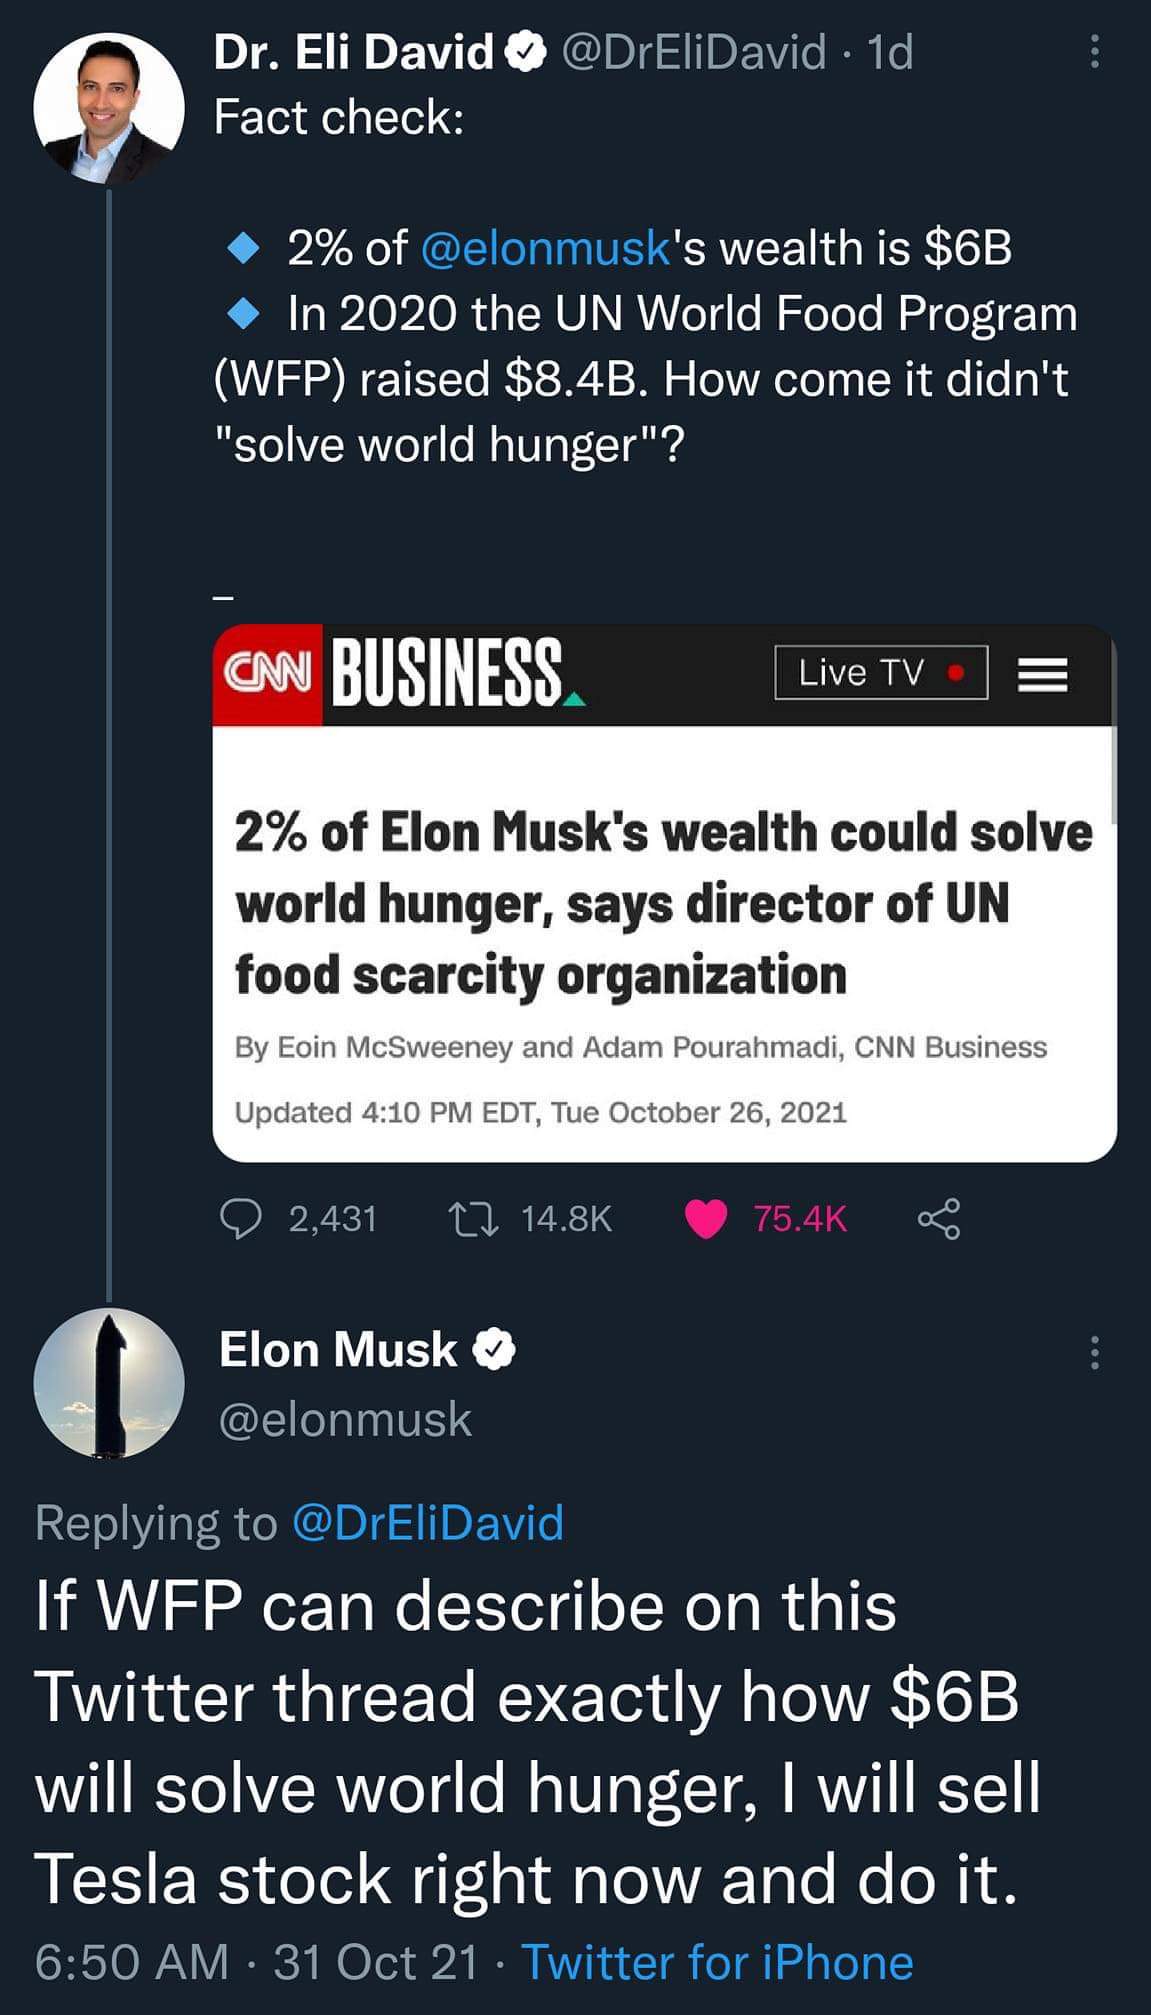Tap the reply bubble icon showing 2,431
This screenshot has height=2015, width=1151.
(x=240, y=1219)
